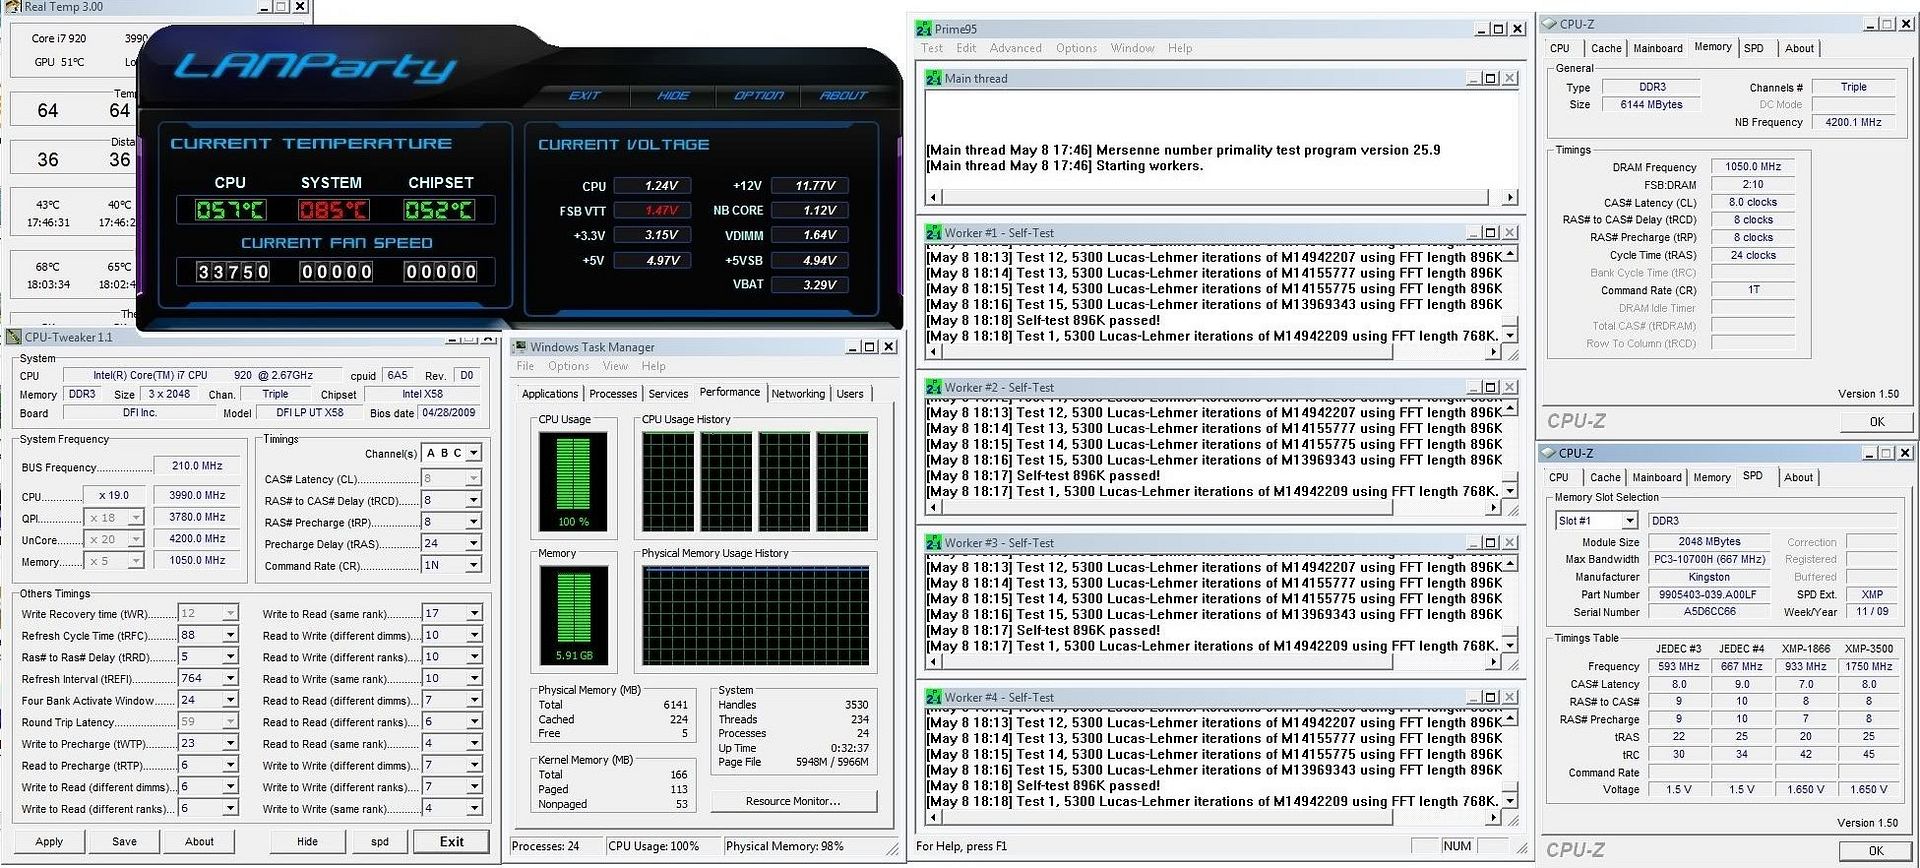The width and height of the screenshot is (1920, 868).
Task: Click Save button in CPU-Tweaker
Action: (124, 842)
